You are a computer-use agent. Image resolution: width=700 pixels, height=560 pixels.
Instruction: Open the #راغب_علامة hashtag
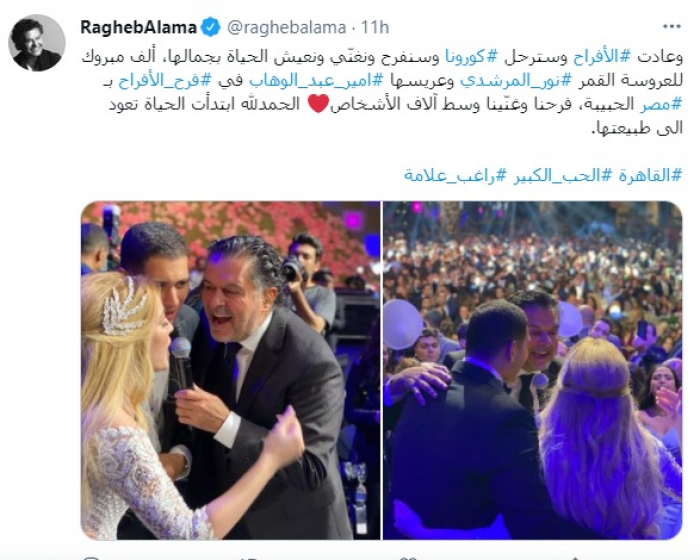click(x=455, y=176)
